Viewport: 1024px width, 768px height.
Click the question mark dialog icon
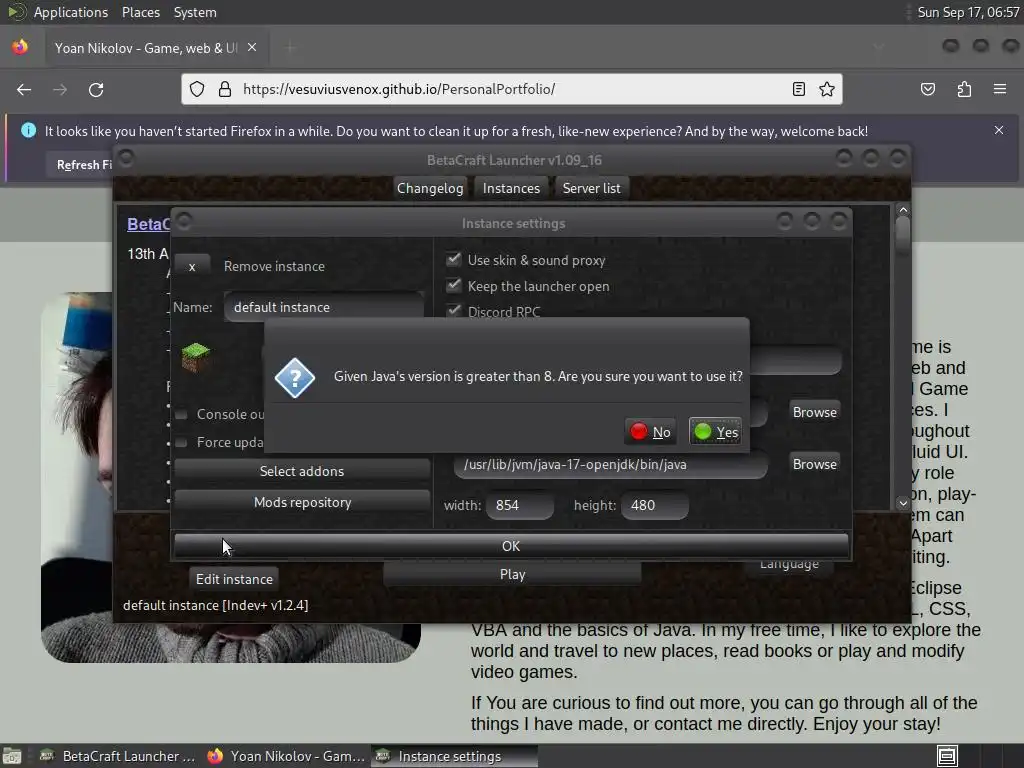pos(295,377)
